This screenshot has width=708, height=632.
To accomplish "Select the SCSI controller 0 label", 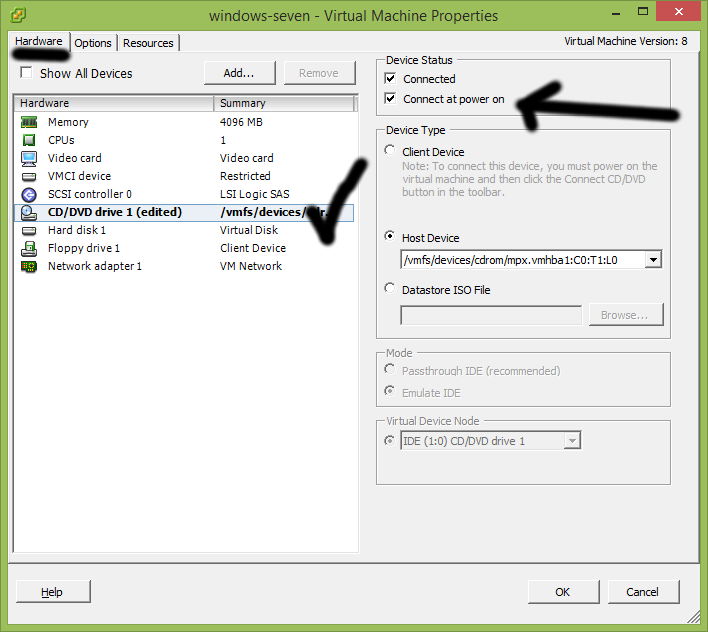I will 90,195.
